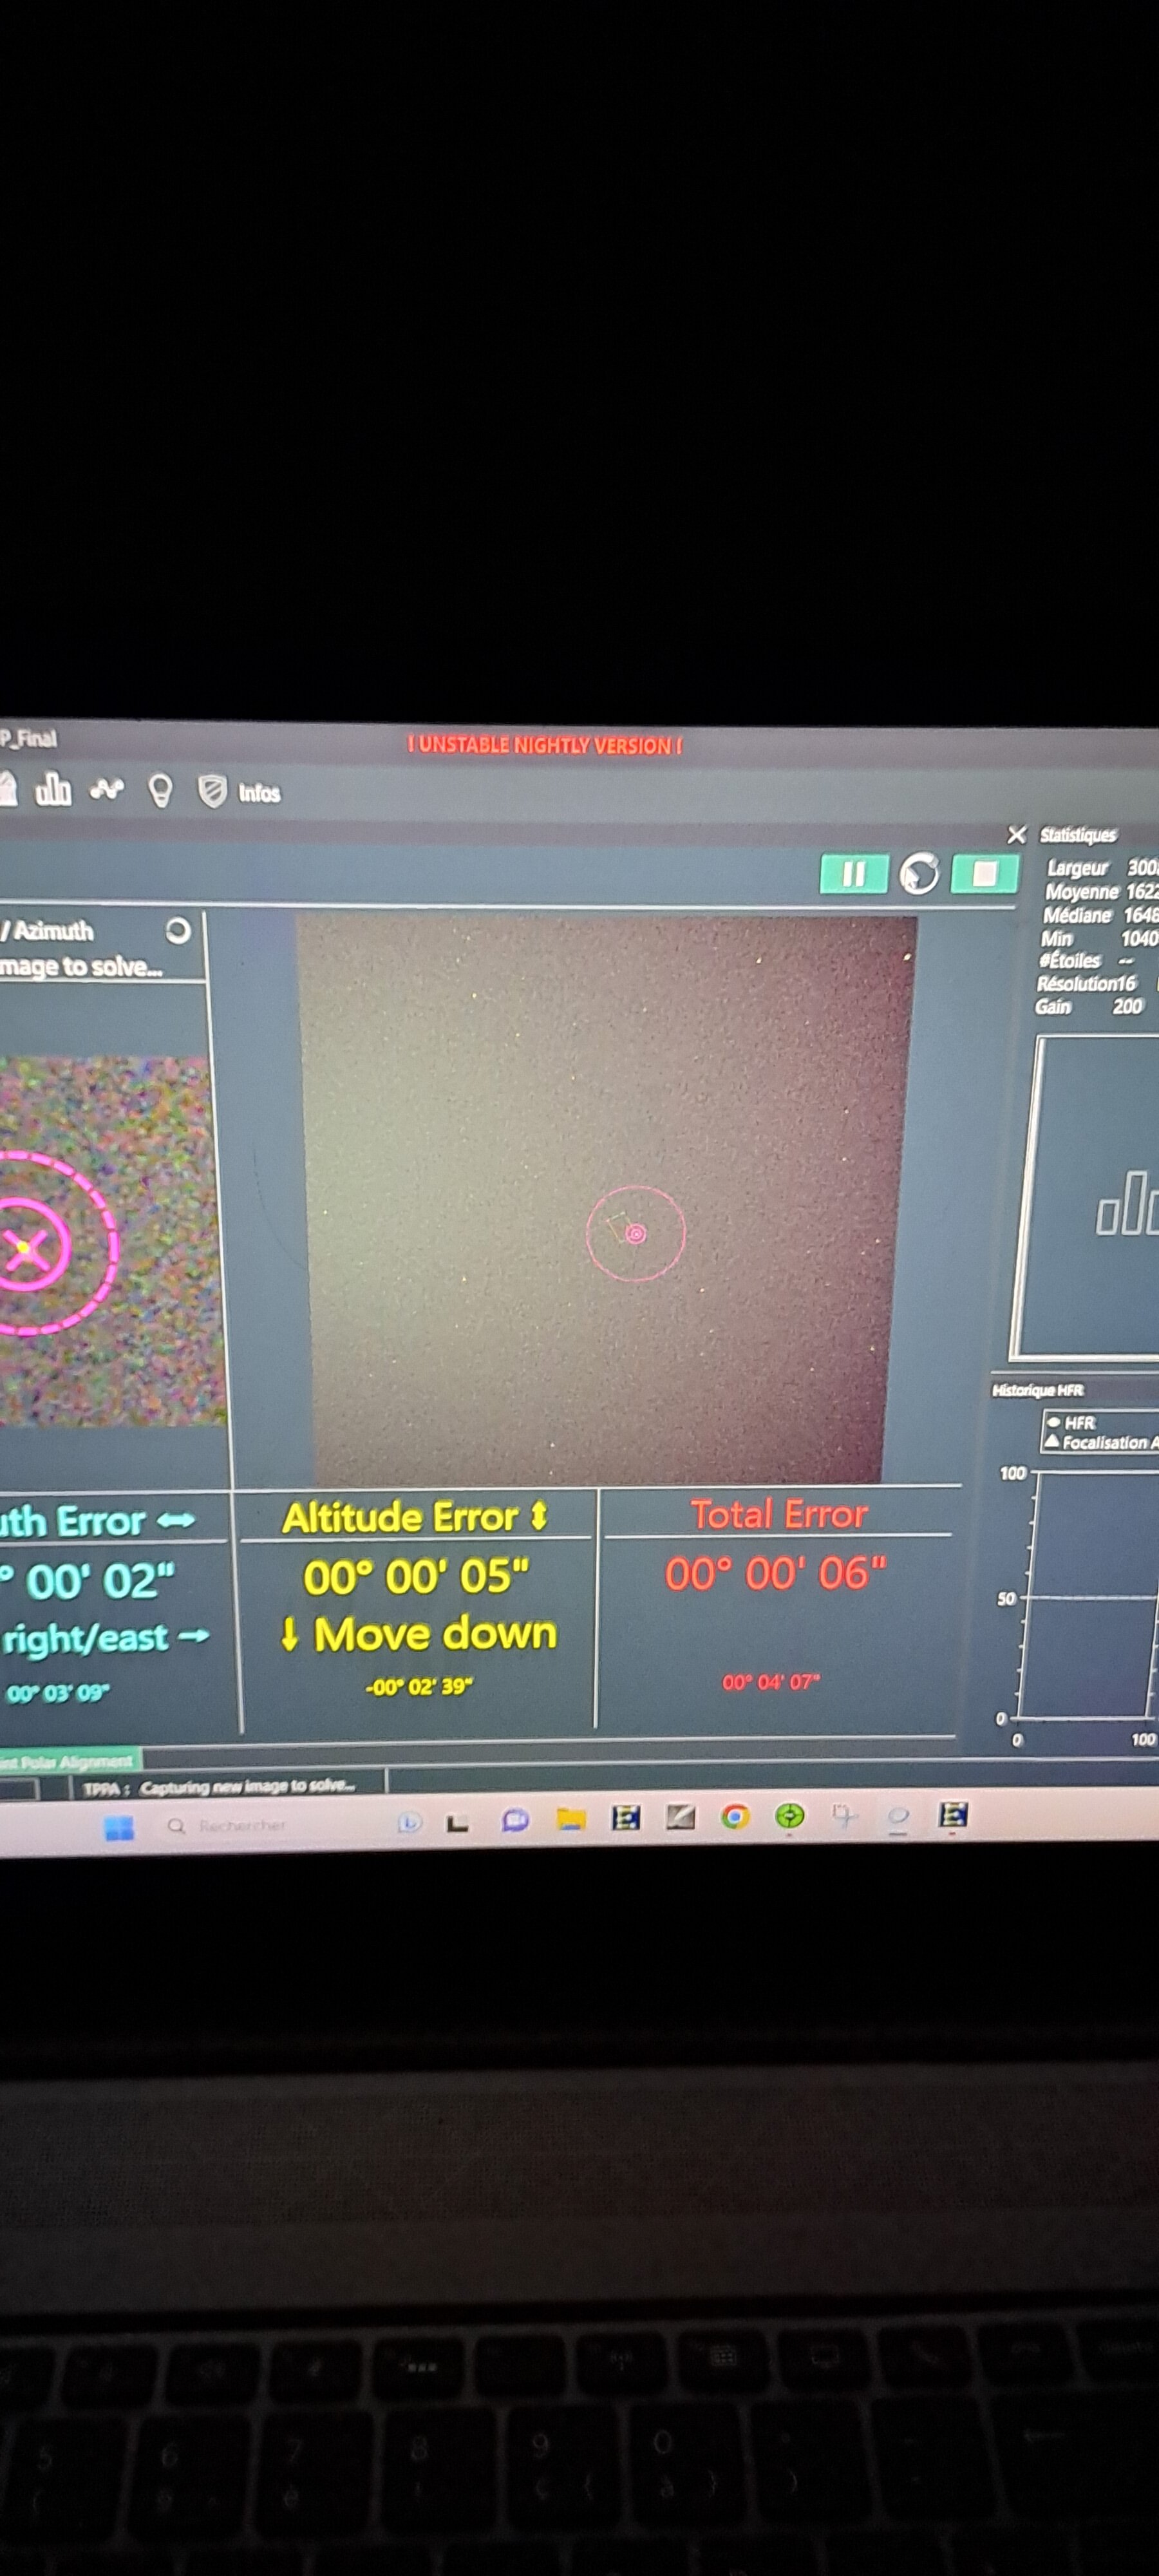The image size is (1159, 2576).
Task: Click the initial altitude error -00° 02' 39"
Action: point(419,1686)
